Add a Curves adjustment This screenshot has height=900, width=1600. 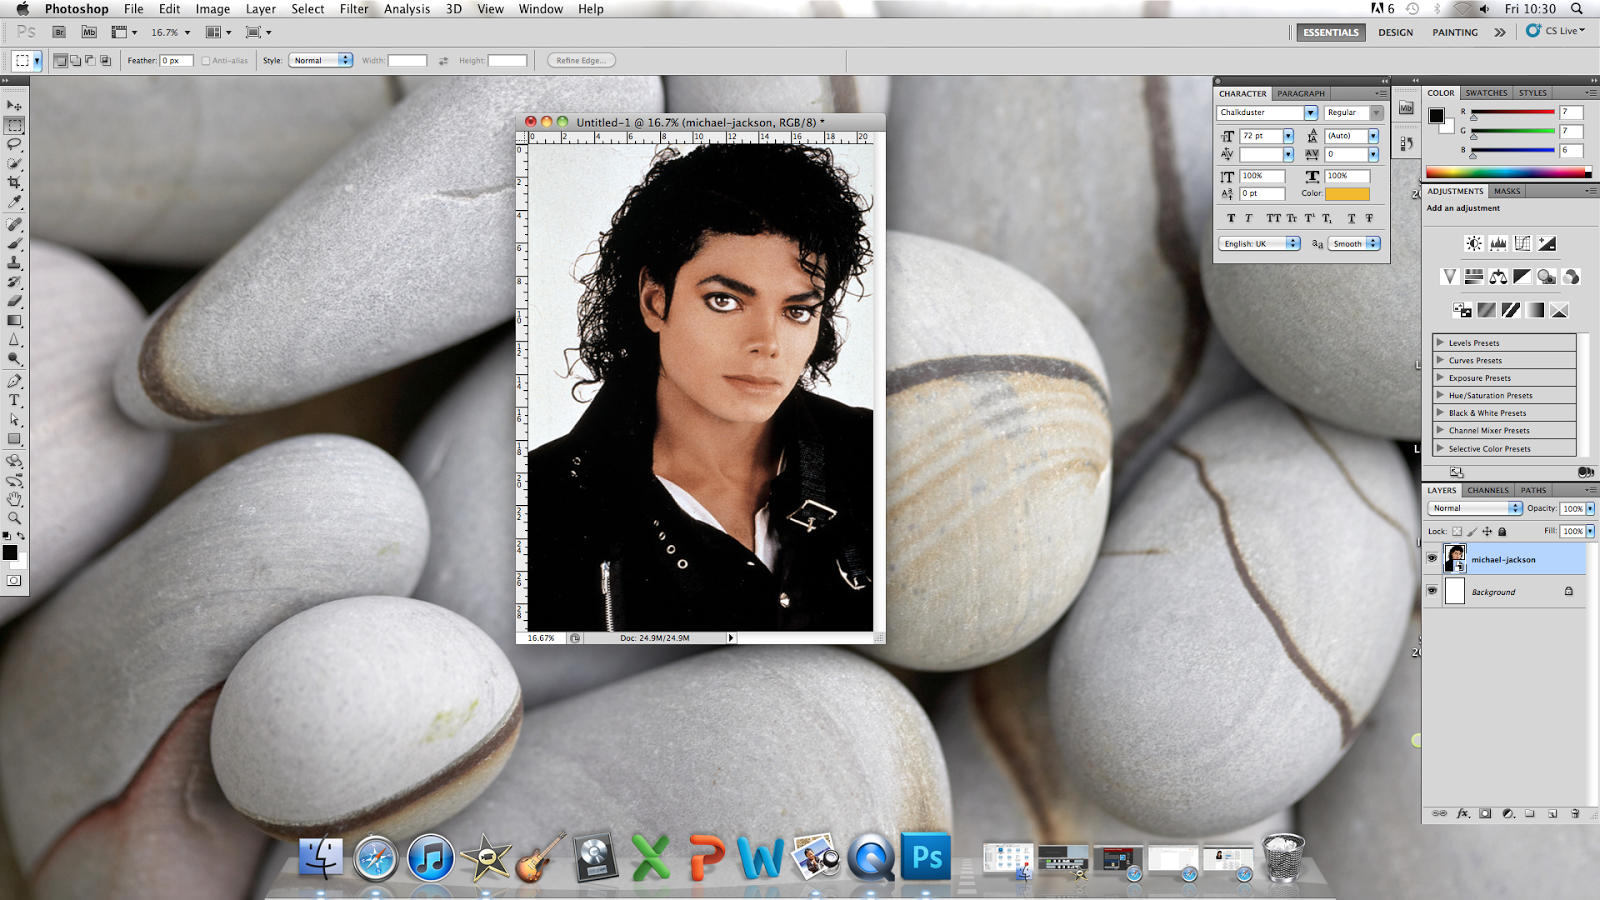(1522, 244)
